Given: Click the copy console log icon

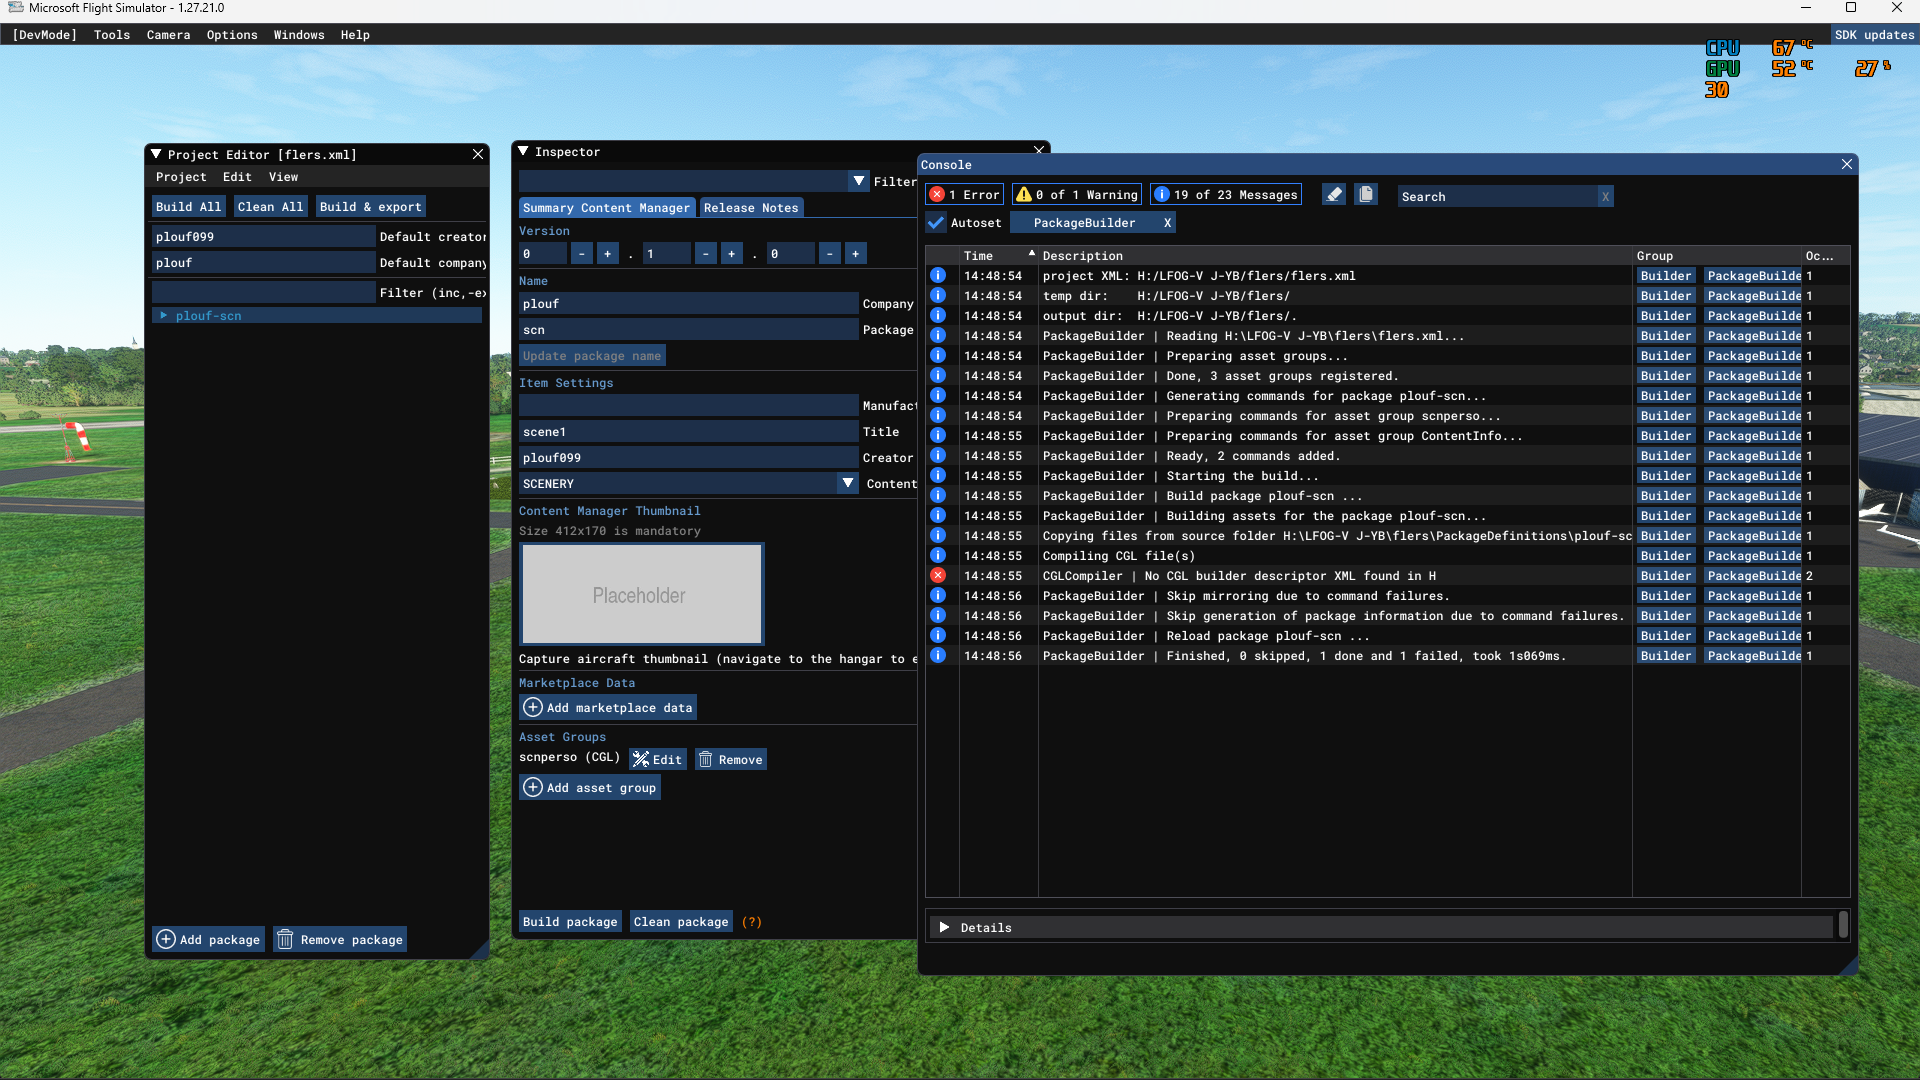Looking at the screenshot, I should tap(1366, 195).
